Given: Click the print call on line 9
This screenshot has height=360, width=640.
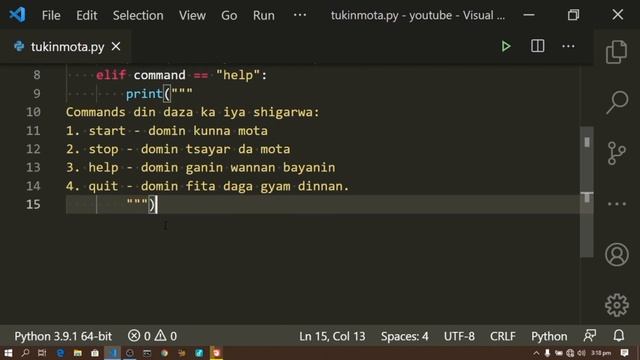Looking at the screenshot, I should [144, 94].
